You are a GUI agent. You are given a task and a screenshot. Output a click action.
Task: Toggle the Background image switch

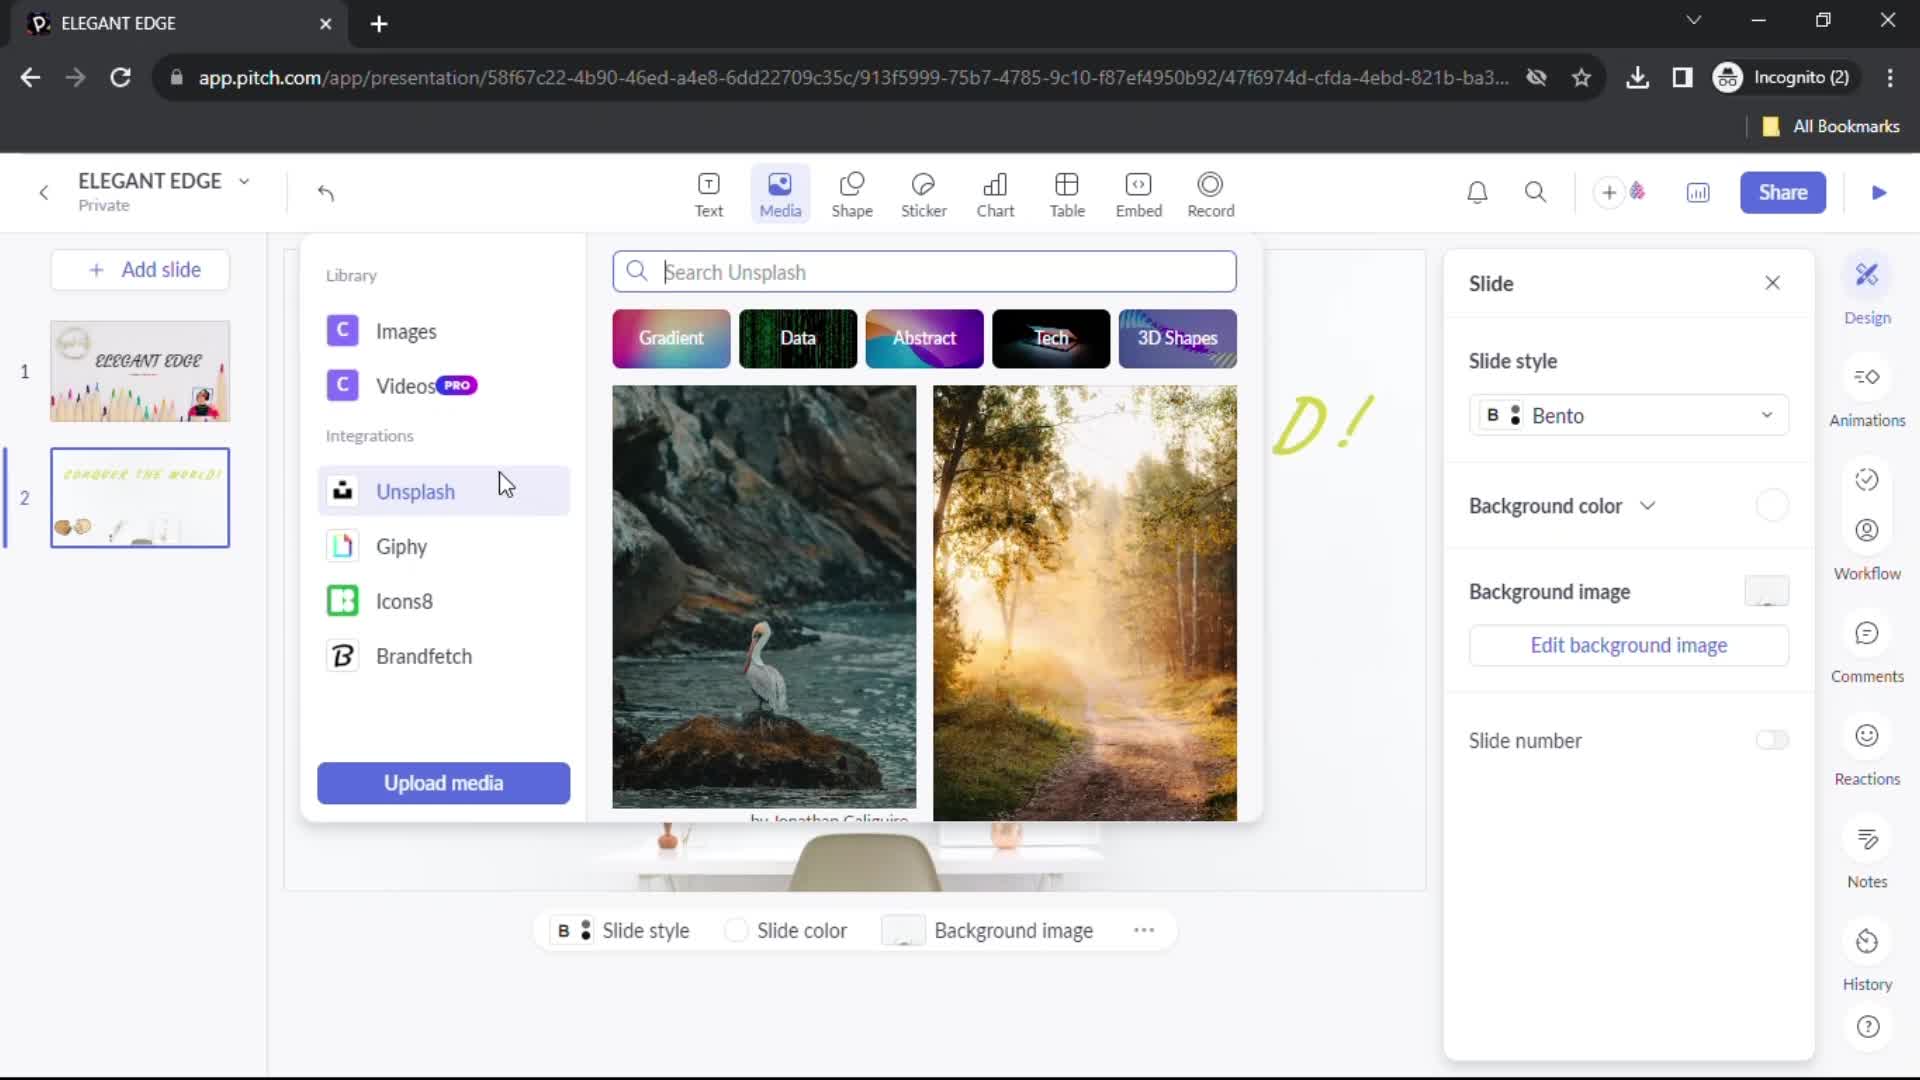pyautogui.click(x=1767, y=591)
